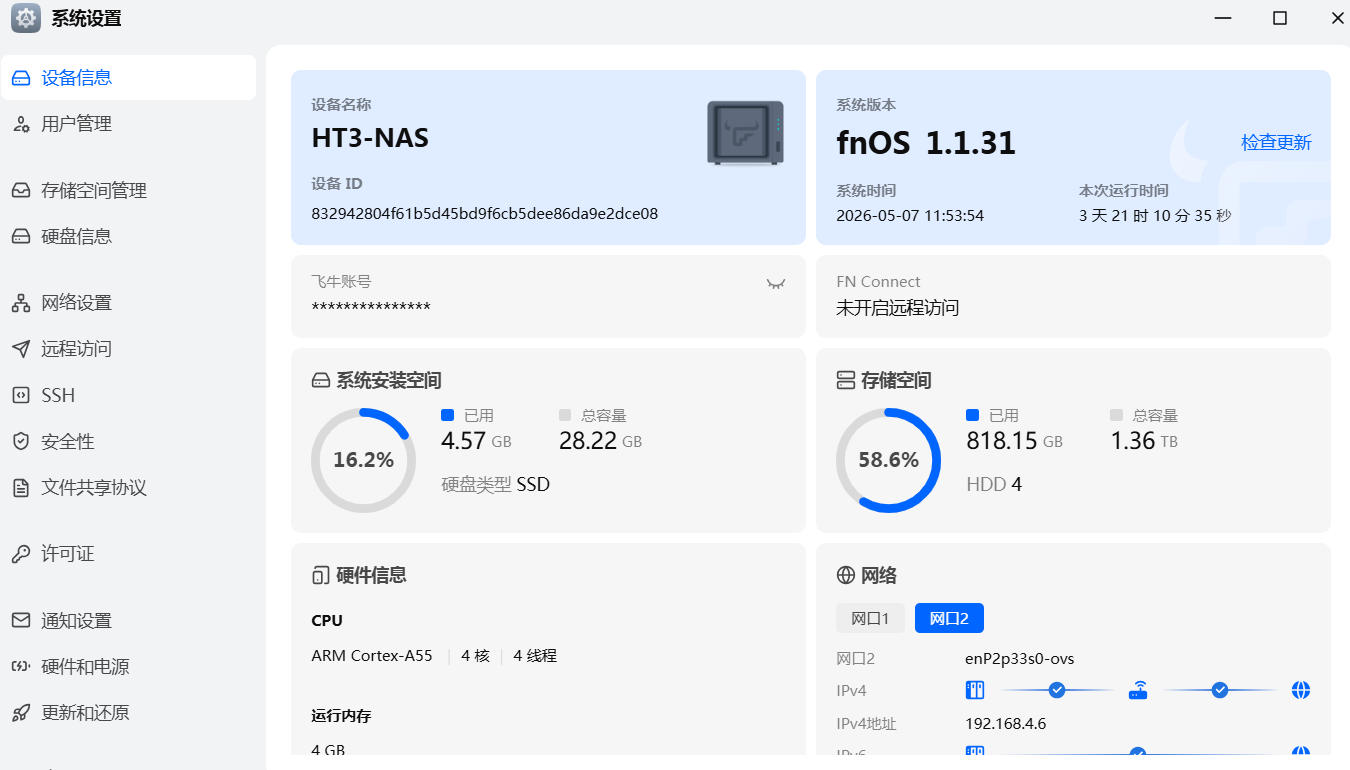Click ARM Cortex-A55 CPU text
Viewport: 1350px width, 770px height.
(x=372, y=656)
